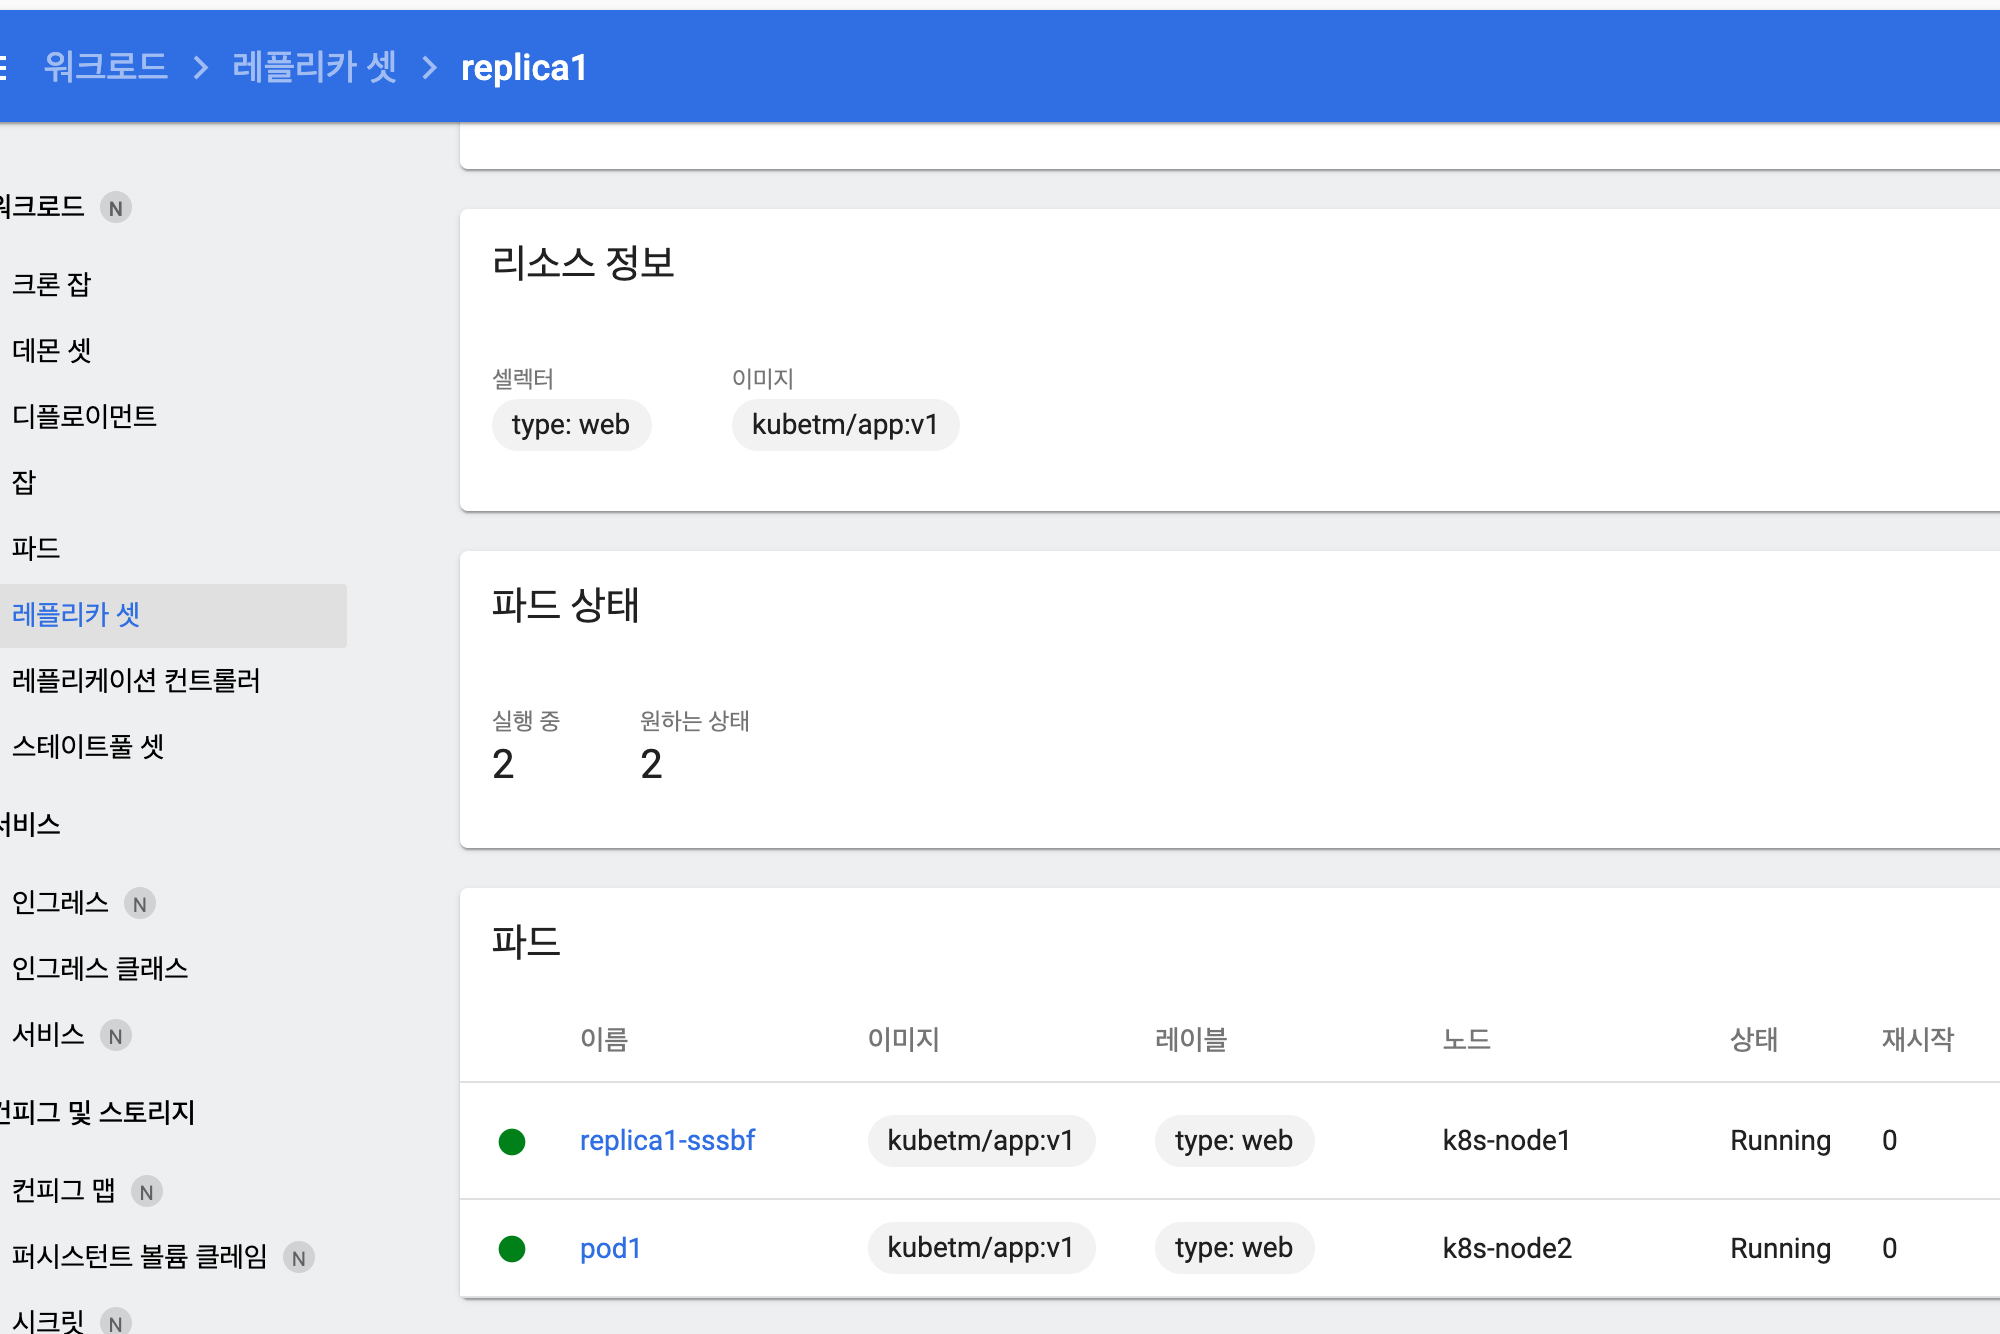Select 스테이트풀 셋 in sidebar

point(88,746)
